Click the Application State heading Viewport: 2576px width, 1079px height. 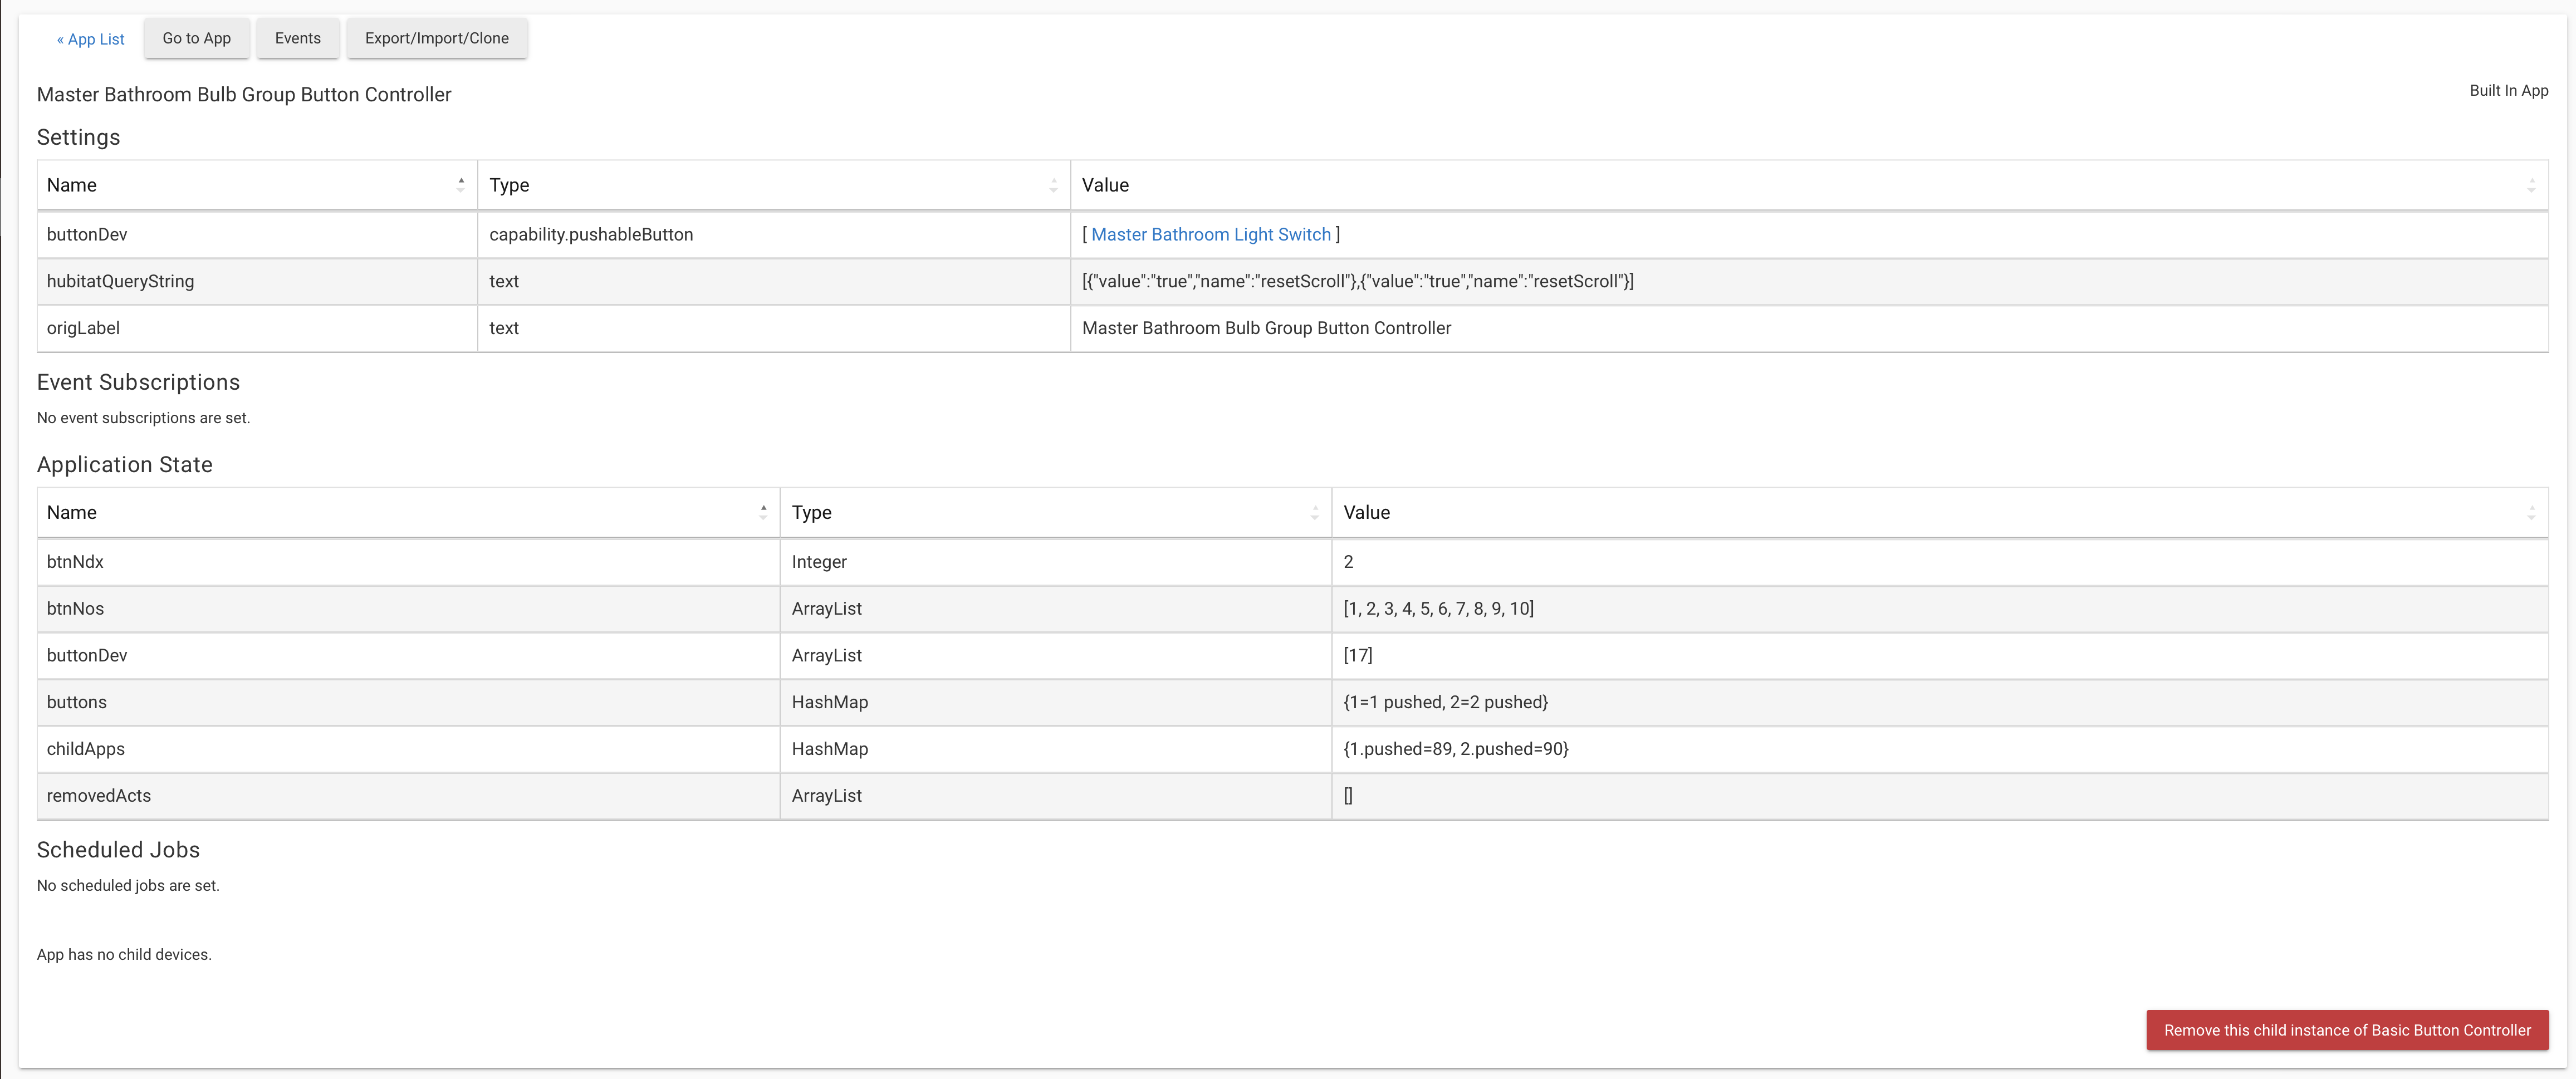click(x=124, y=464)
